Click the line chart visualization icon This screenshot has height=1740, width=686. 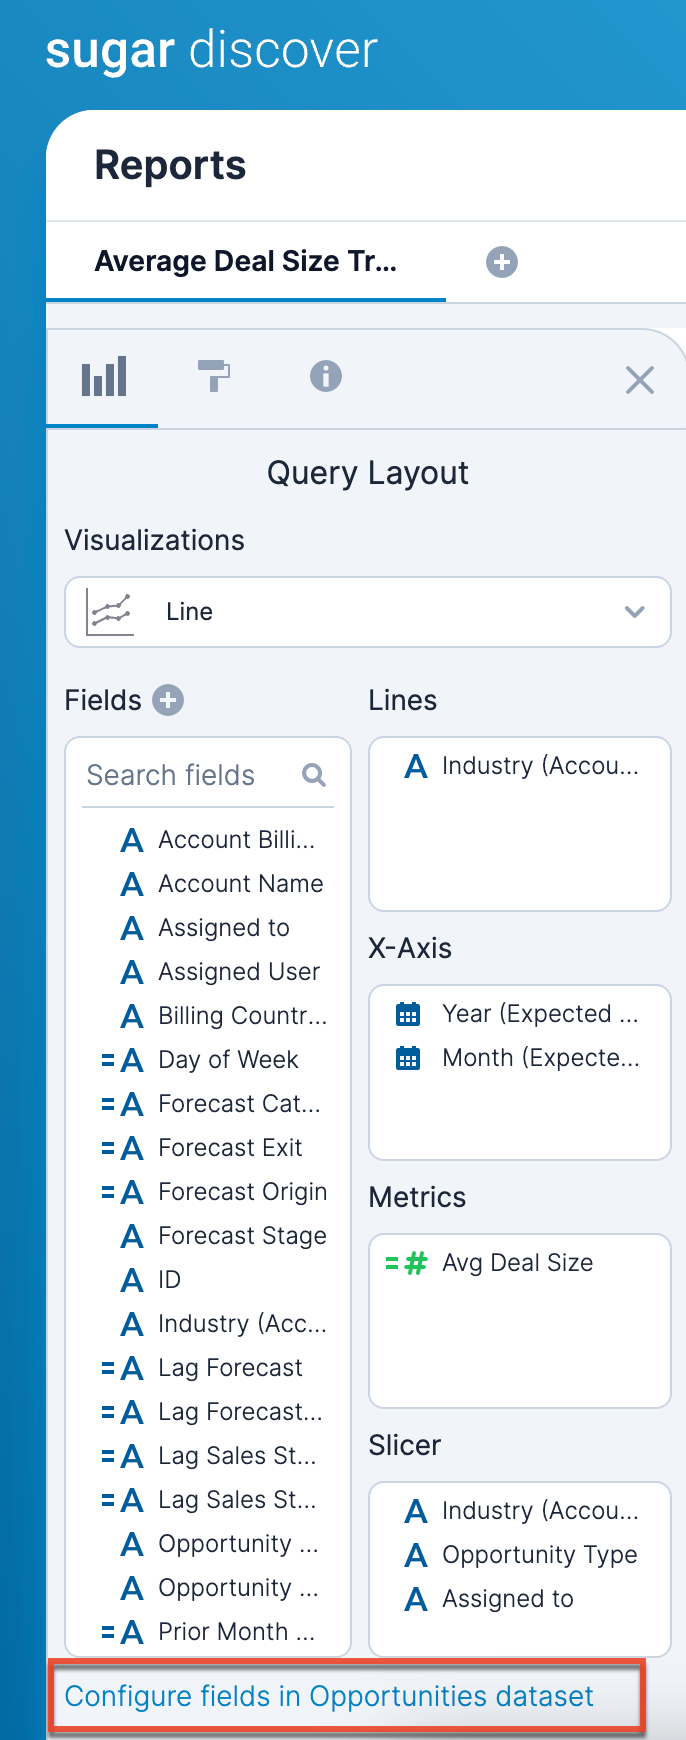point(110,612)
